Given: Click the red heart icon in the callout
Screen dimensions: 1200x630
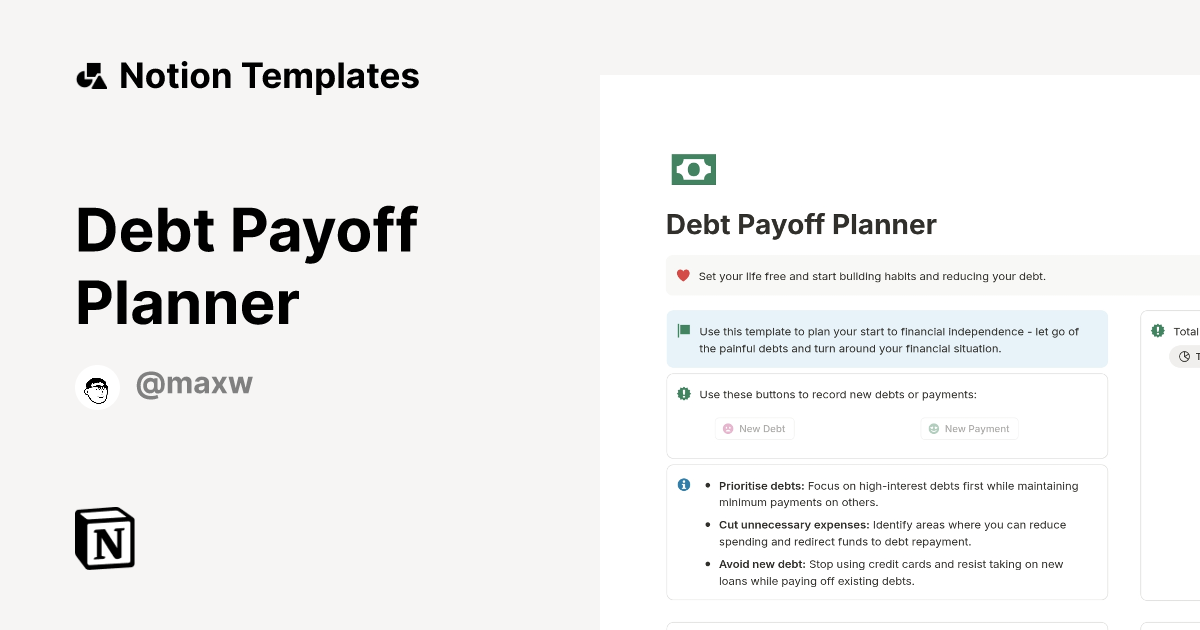Looking at the screenshot, I should click(683, 275).
